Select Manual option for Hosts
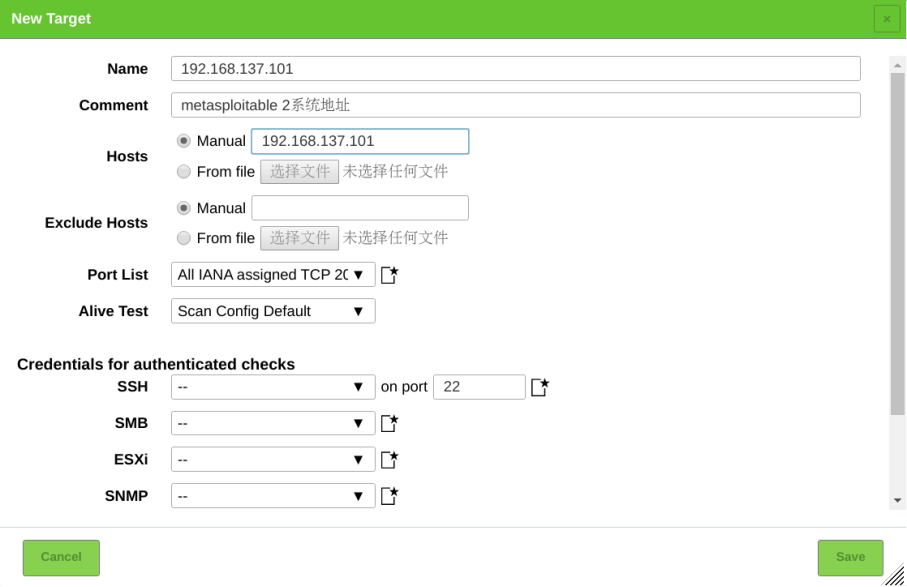Image resolution: width=907 pixels, height=587 pixels. click(184, 141)
